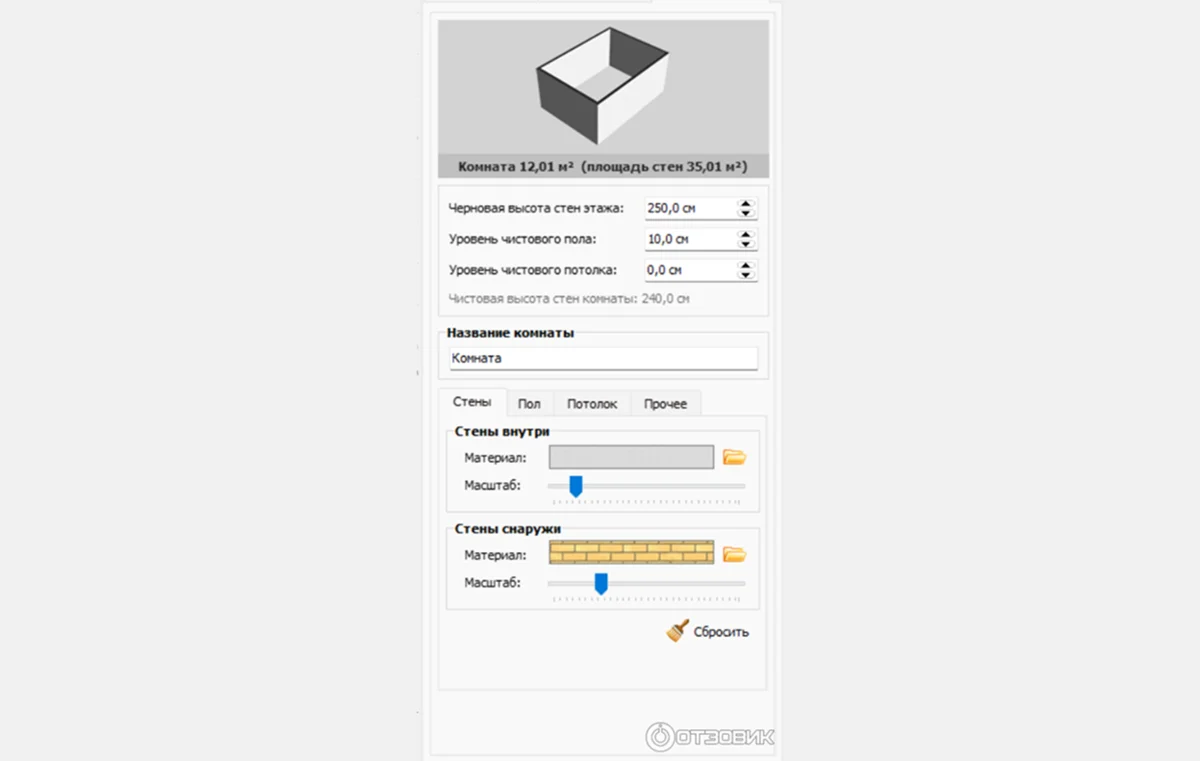Image resolution: width=1200 pixels, height=761 pixels.
Task: Click the brush icon next to Сбросить
Action: 678,631
